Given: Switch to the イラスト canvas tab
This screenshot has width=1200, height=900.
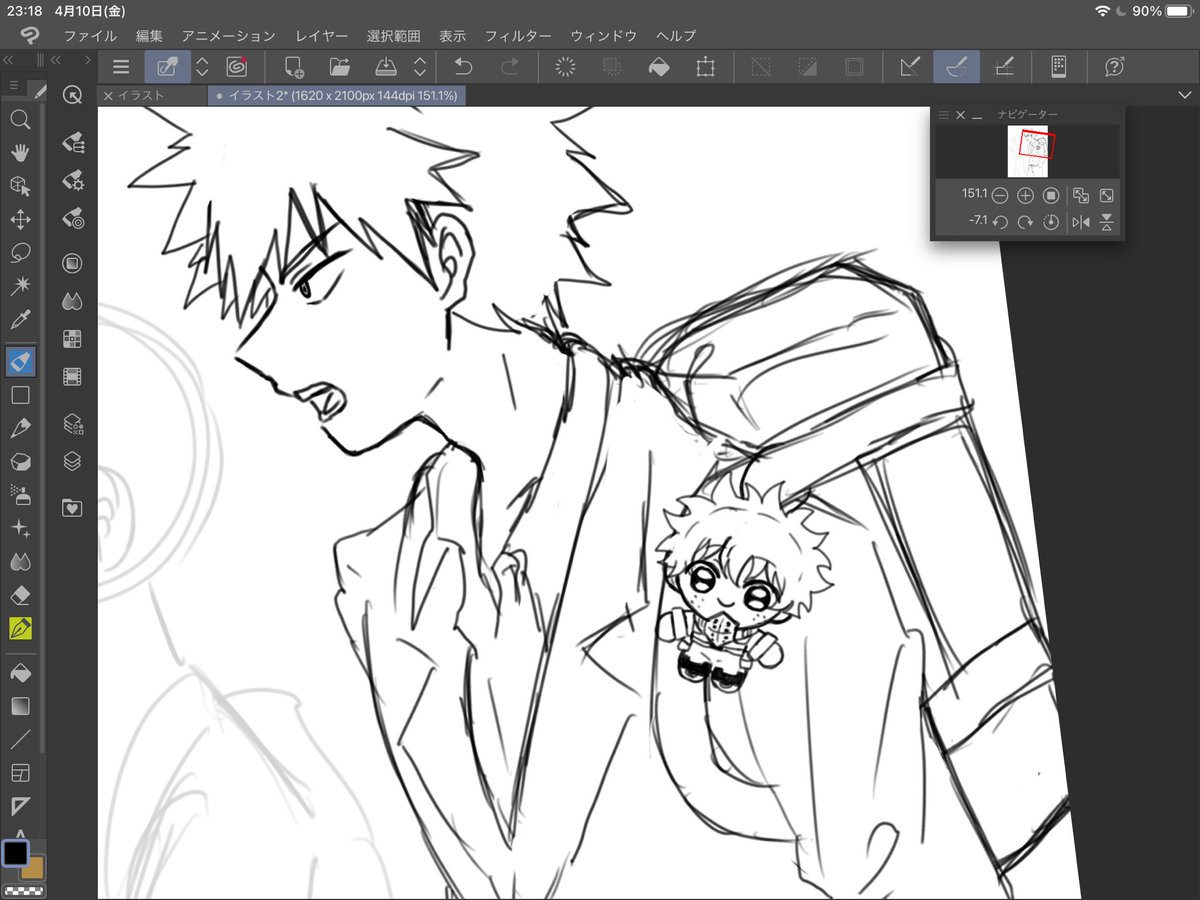Looking at the screenshot, I should click(141, 96).
